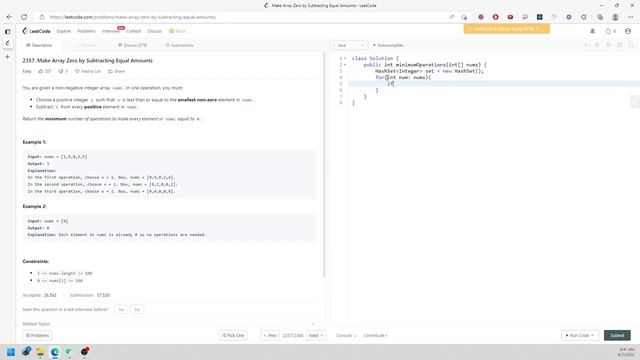Click the thumbs-down dislike icon

click(x=61, y=71)
